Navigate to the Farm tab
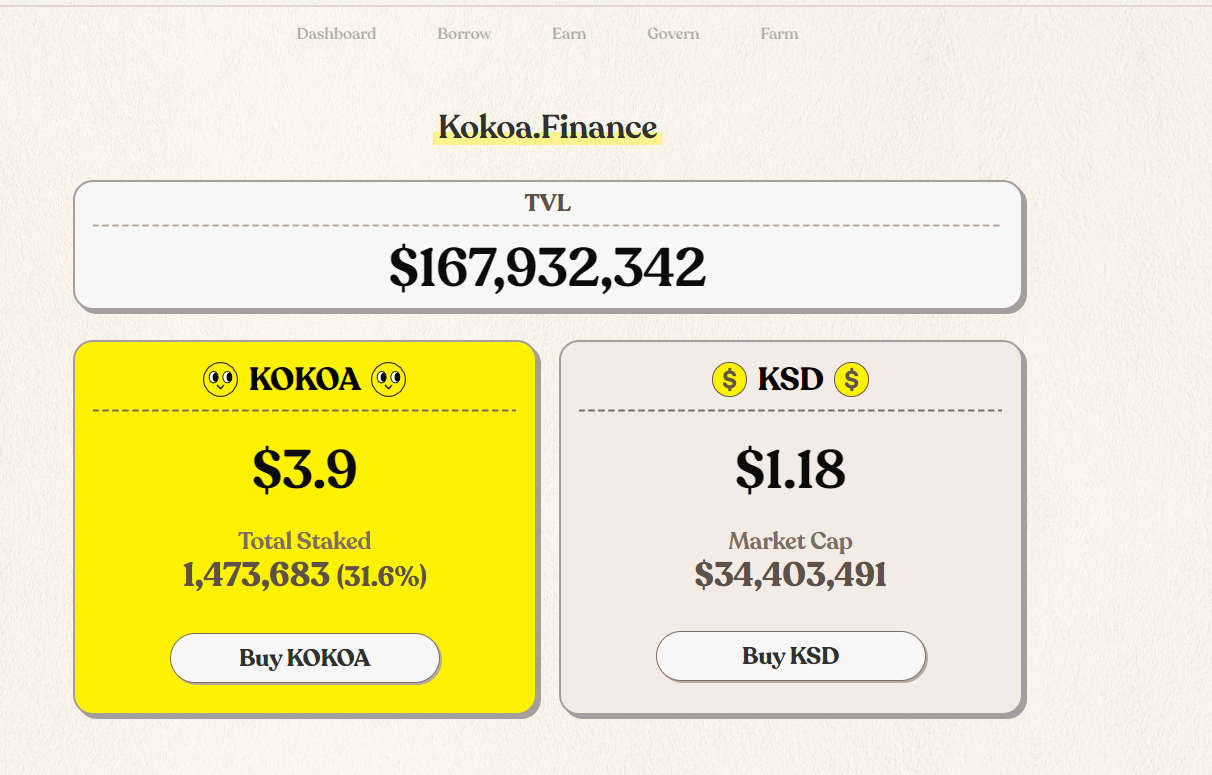Screen dimensions: 1212x775 coord(779,34)
